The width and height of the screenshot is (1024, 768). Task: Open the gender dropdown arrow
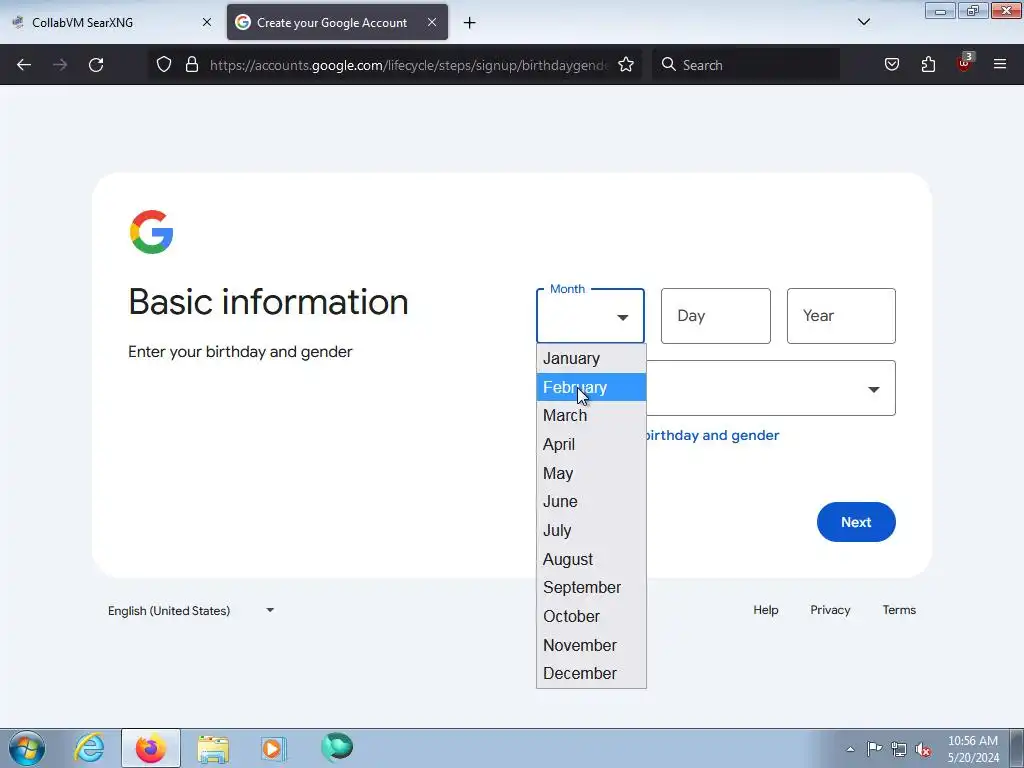click(873, 389)
